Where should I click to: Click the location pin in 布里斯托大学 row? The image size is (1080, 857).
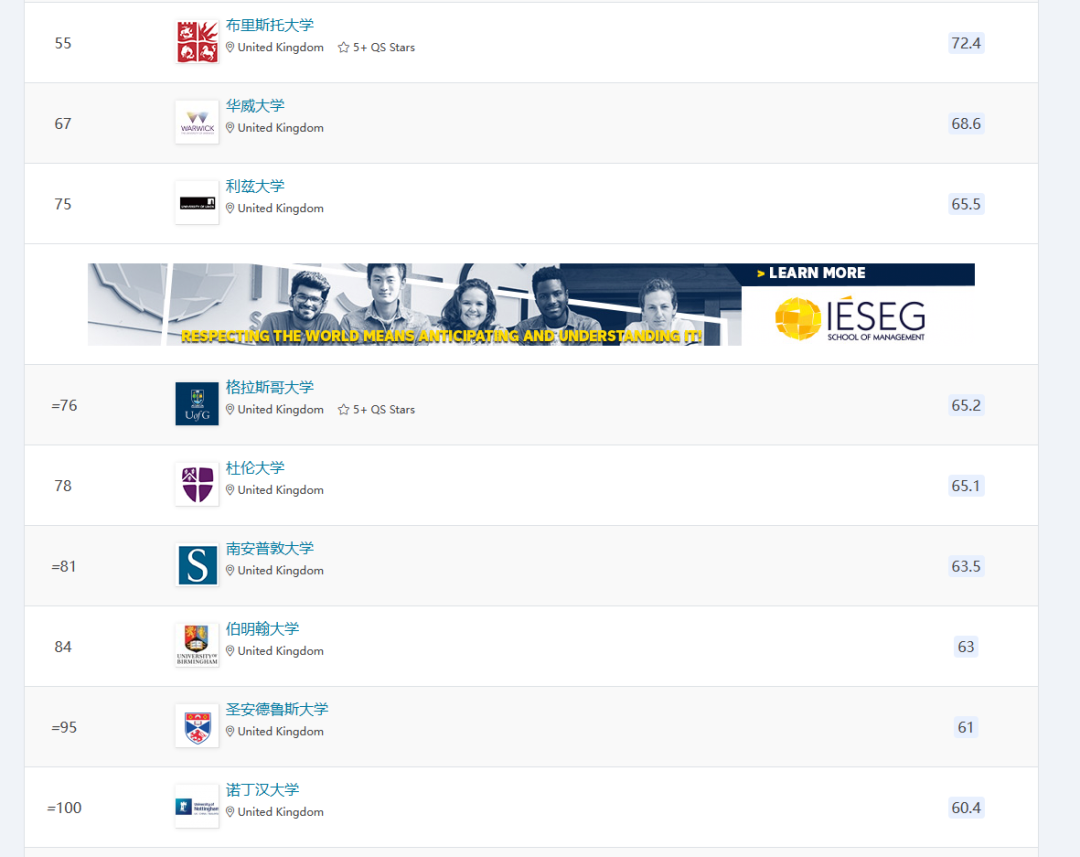(x=230, y=48)
